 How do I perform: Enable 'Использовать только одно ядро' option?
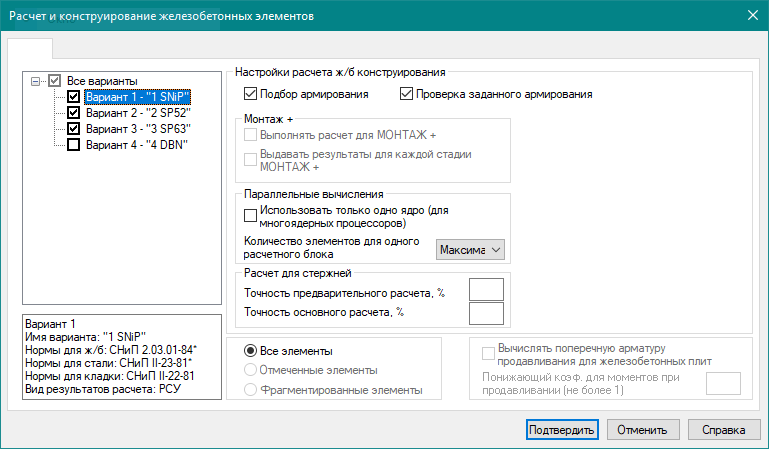pos(250,213)
